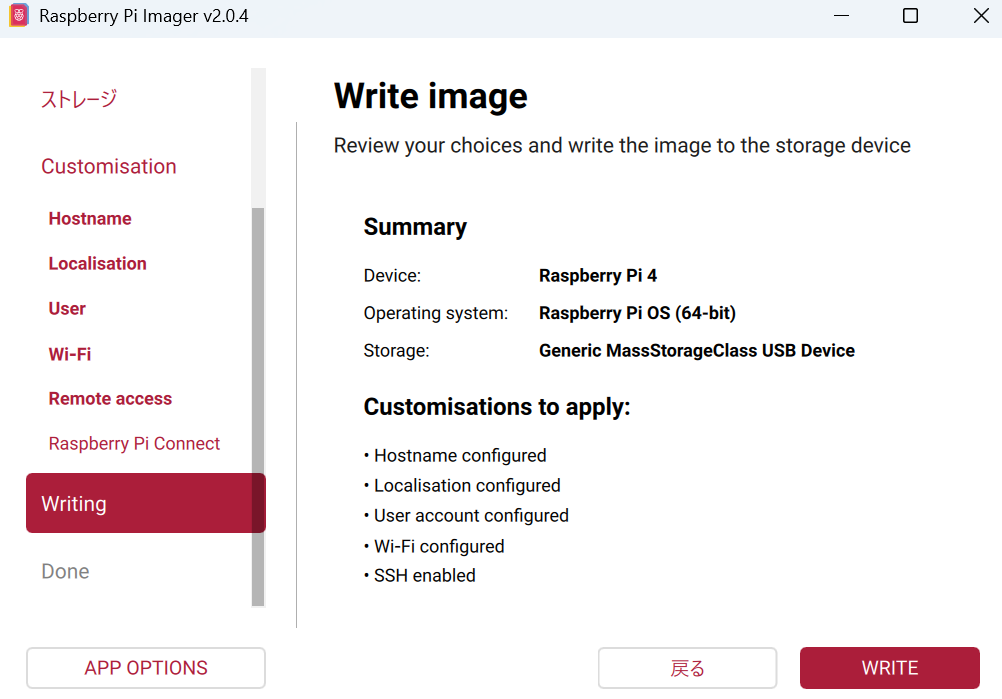This screenshot has width=1002, height=699.
Task: Close the Raspberry Pi Imager window
Action: [981, 16]
